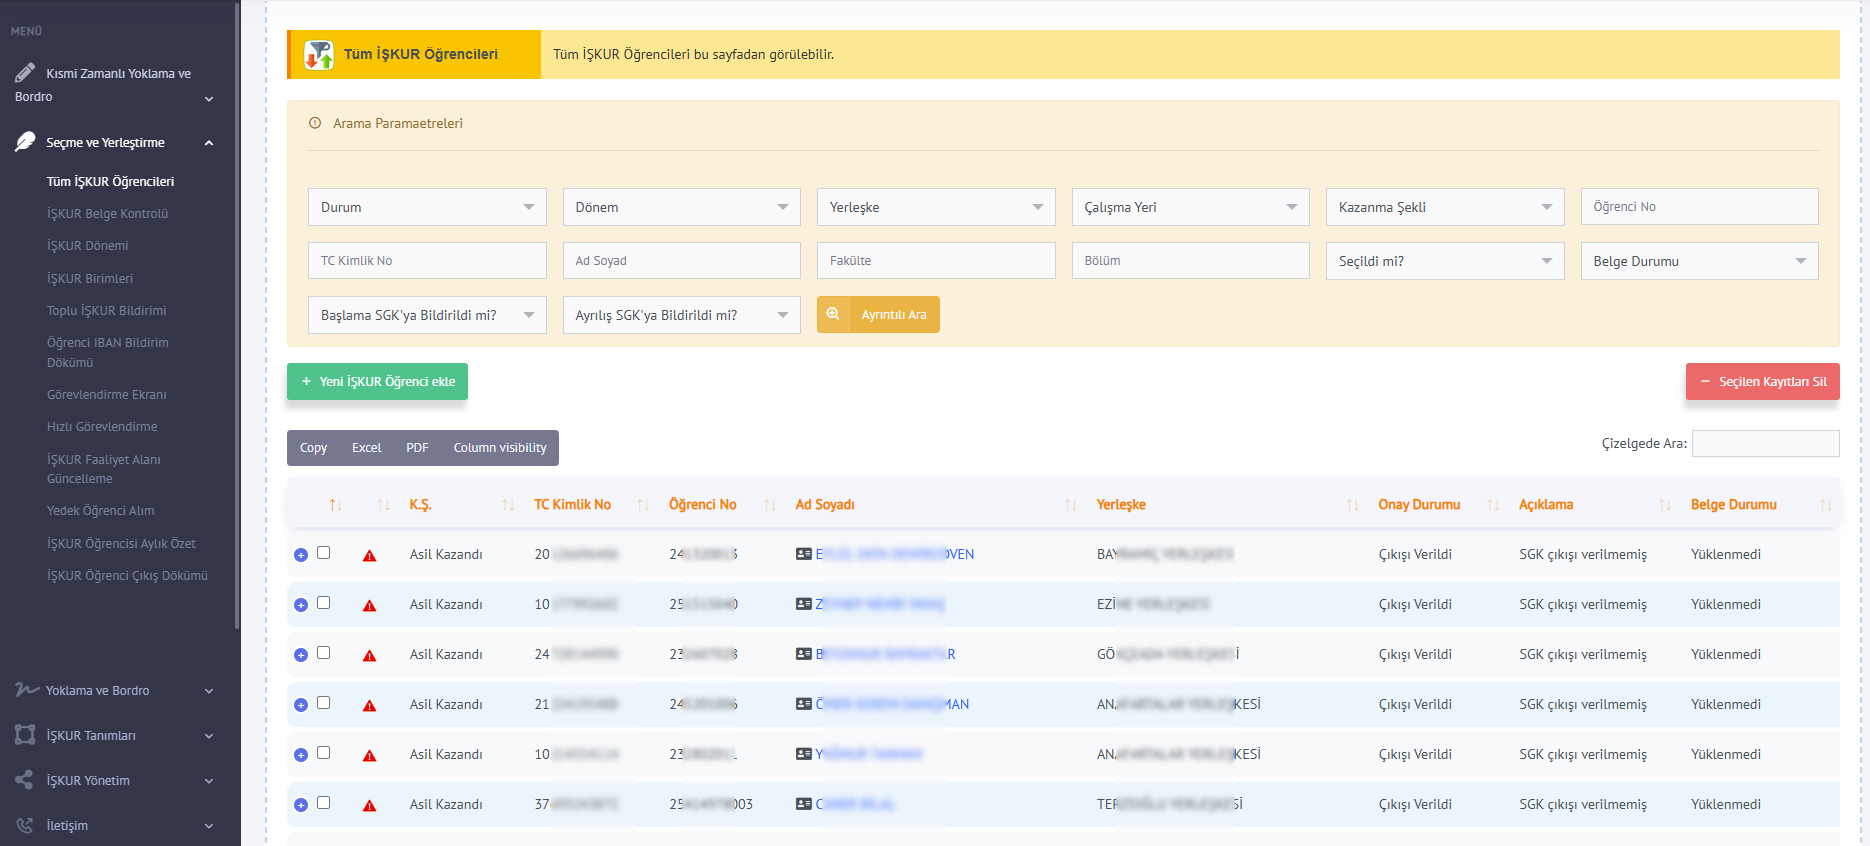Tick checkbox of the fifth row, name starting Y
This screenshot has width=1870, height=846.
pyautogui.click(x=323, y=752)
